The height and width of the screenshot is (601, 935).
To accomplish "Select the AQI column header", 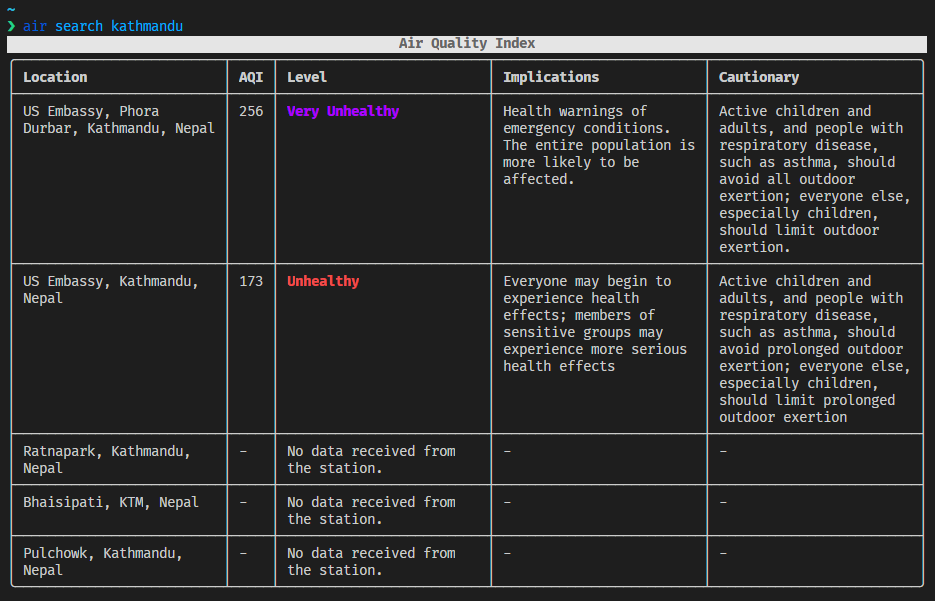I will pyautogui.click(x=250, y=77).
